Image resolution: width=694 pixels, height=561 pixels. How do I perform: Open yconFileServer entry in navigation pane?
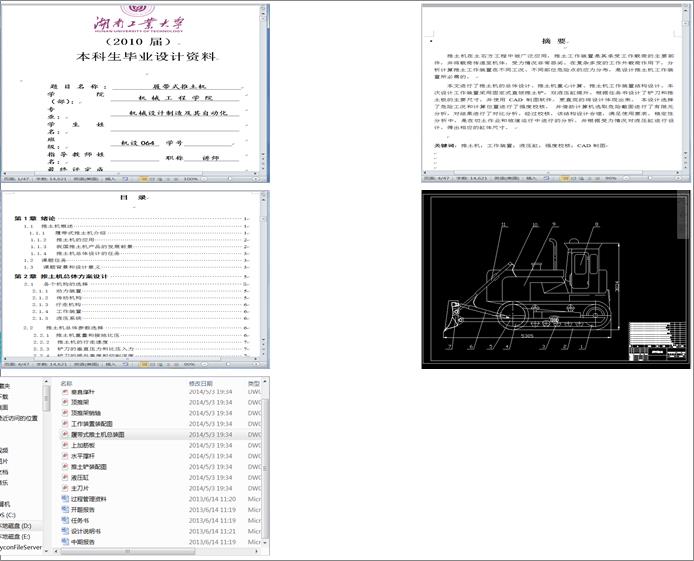coord(21,547)
